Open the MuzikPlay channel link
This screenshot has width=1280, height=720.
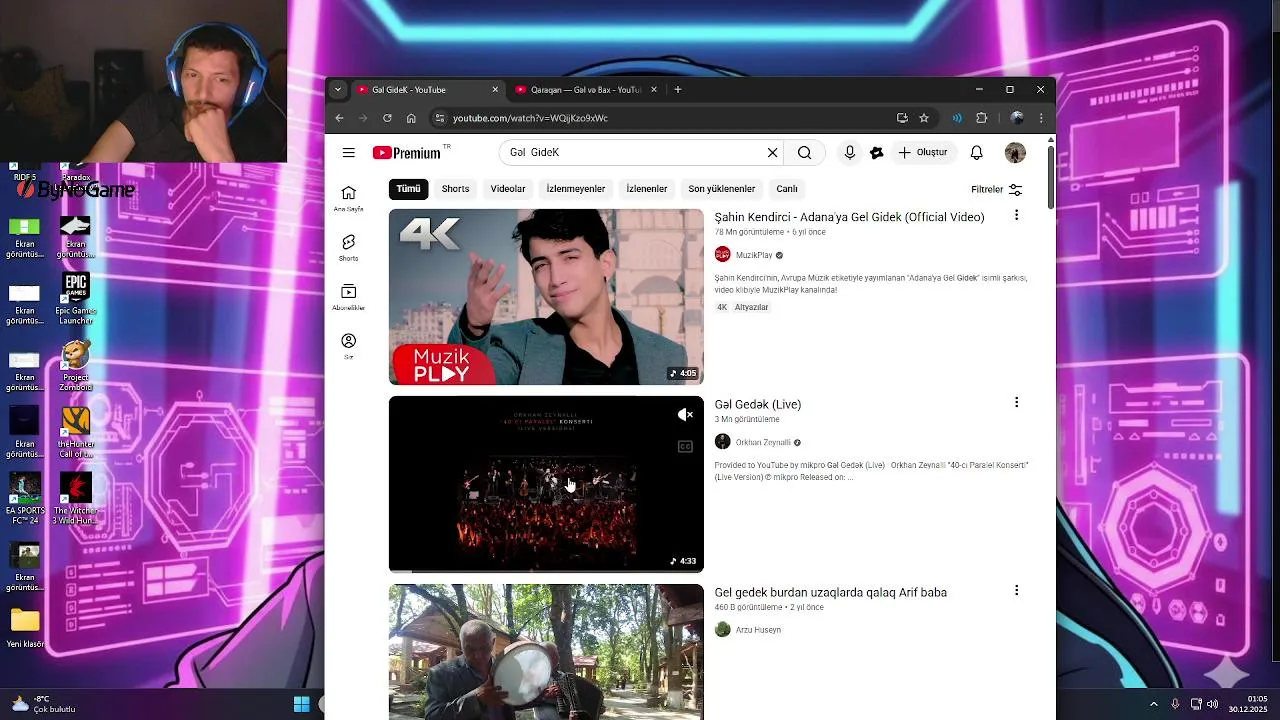754,255
